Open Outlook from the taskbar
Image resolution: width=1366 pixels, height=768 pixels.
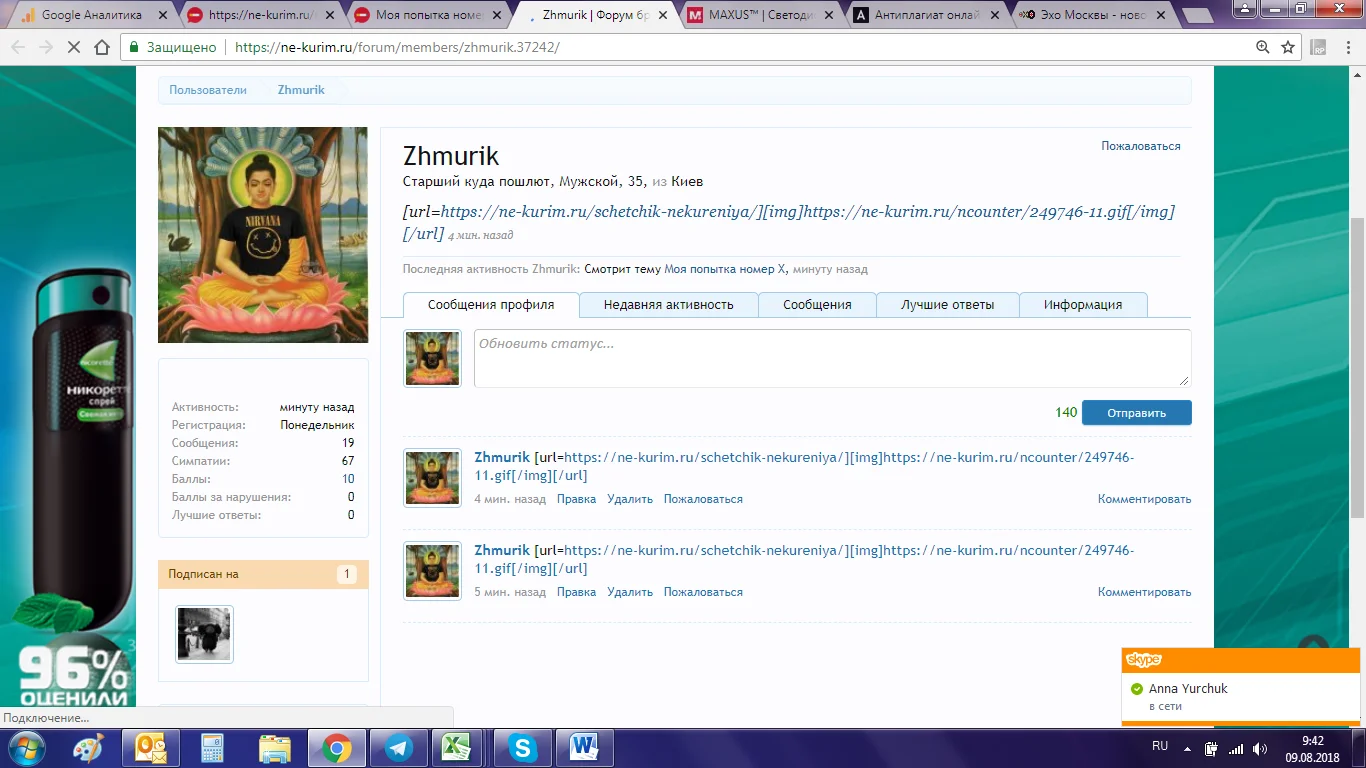tap(150, 748)
